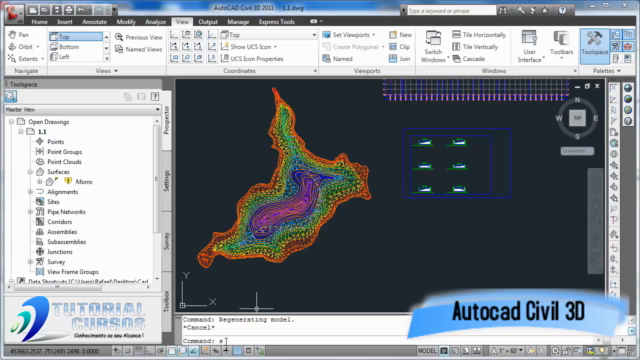This screenshot has height=360, width=640.
Task: Click Plot (print) in quick access toolbar
Action: coord(69,10)
